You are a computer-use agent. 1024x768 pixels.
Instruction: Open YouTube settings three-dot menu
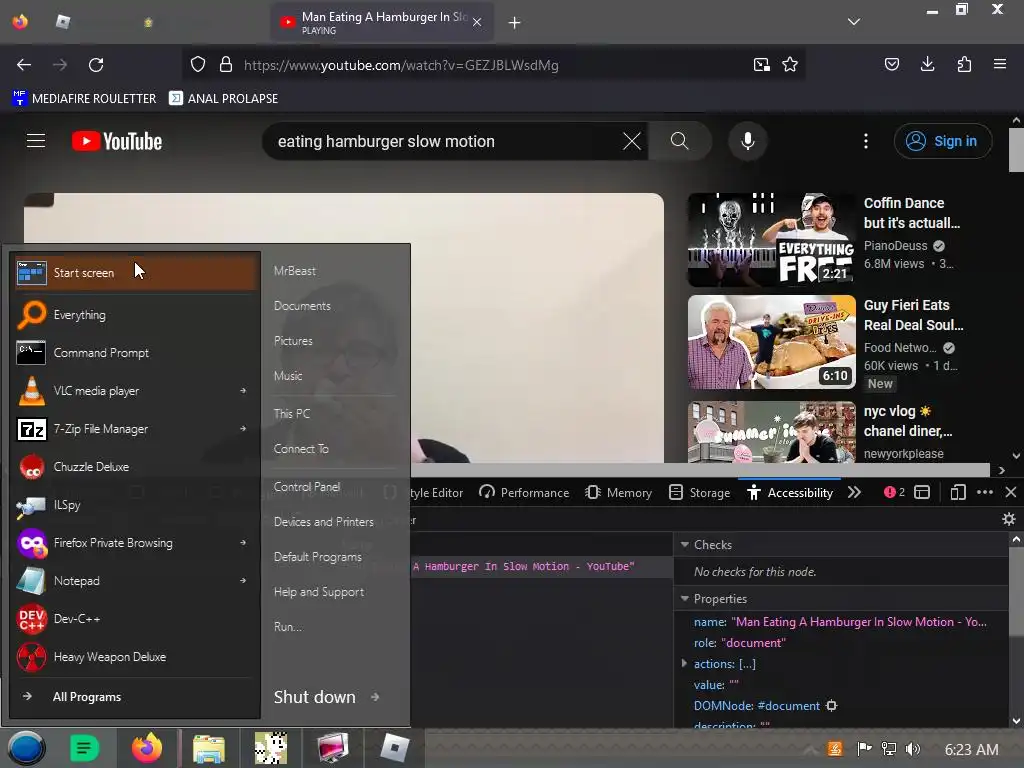tap(866, 141)
